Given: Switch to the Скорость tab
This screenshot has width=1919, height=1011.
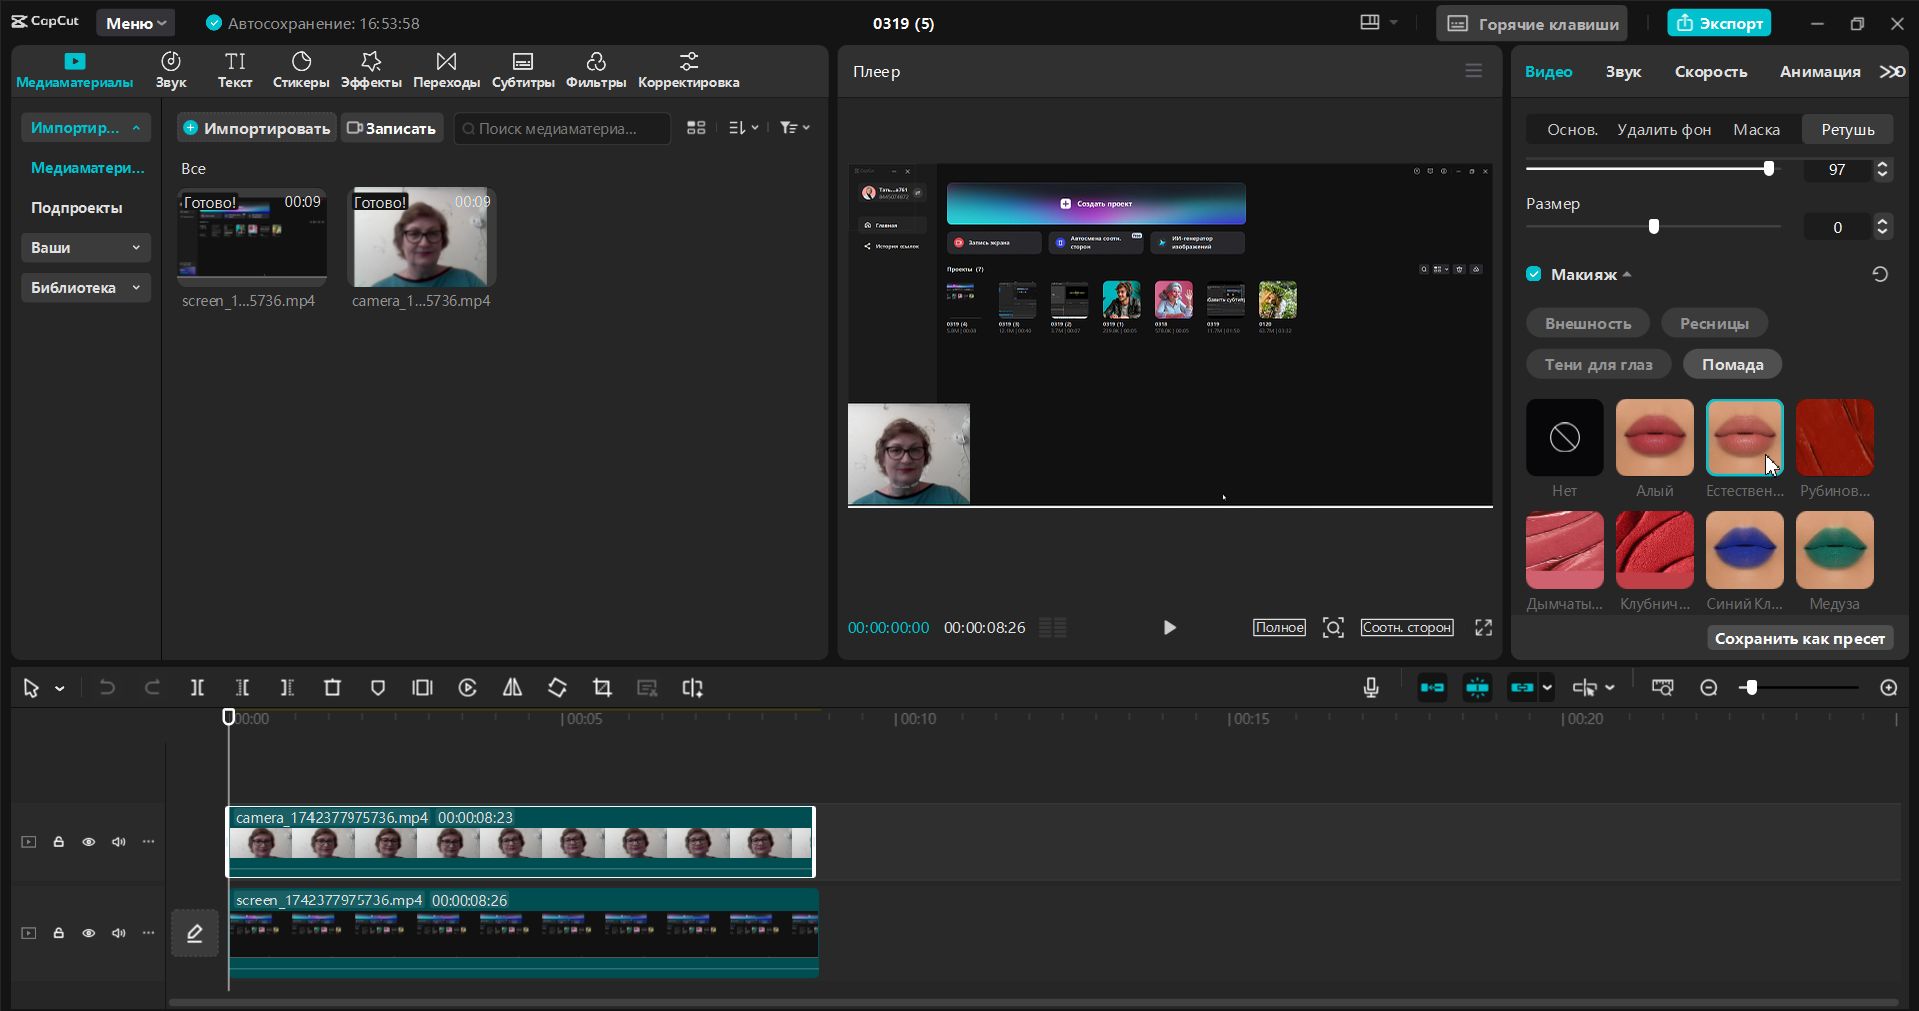Looking at the screenshot, I should pos(1711,72).
